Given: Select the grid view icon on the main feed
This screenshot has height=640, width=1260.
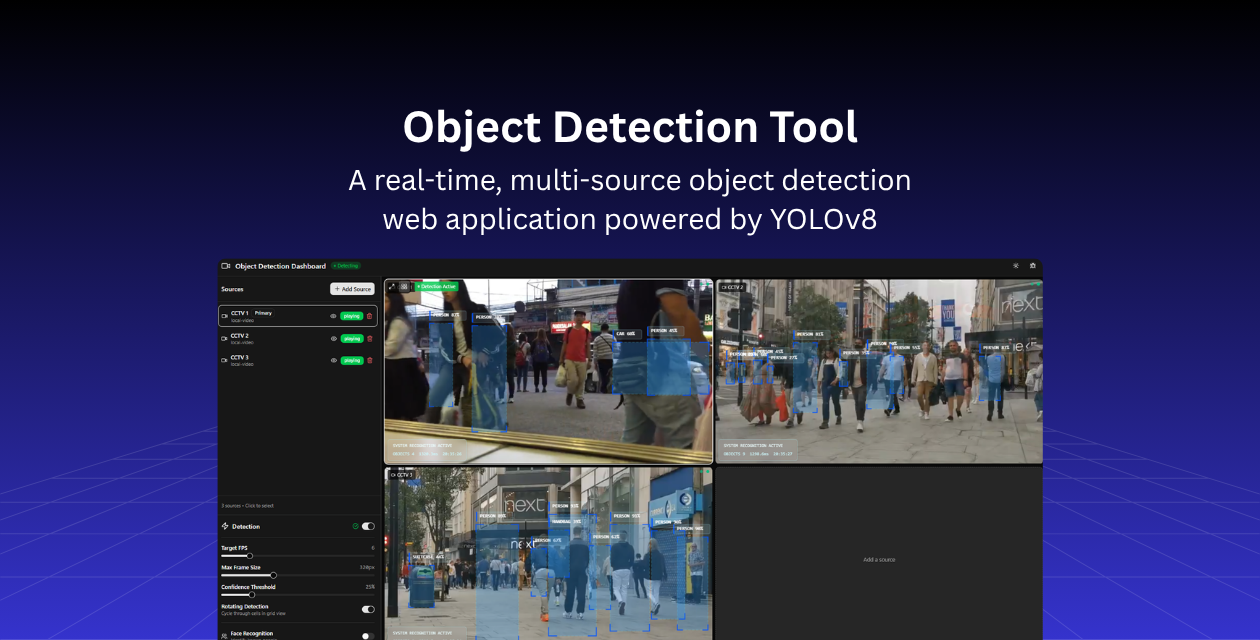Looking at the screenshot, I should click(404, 286).
